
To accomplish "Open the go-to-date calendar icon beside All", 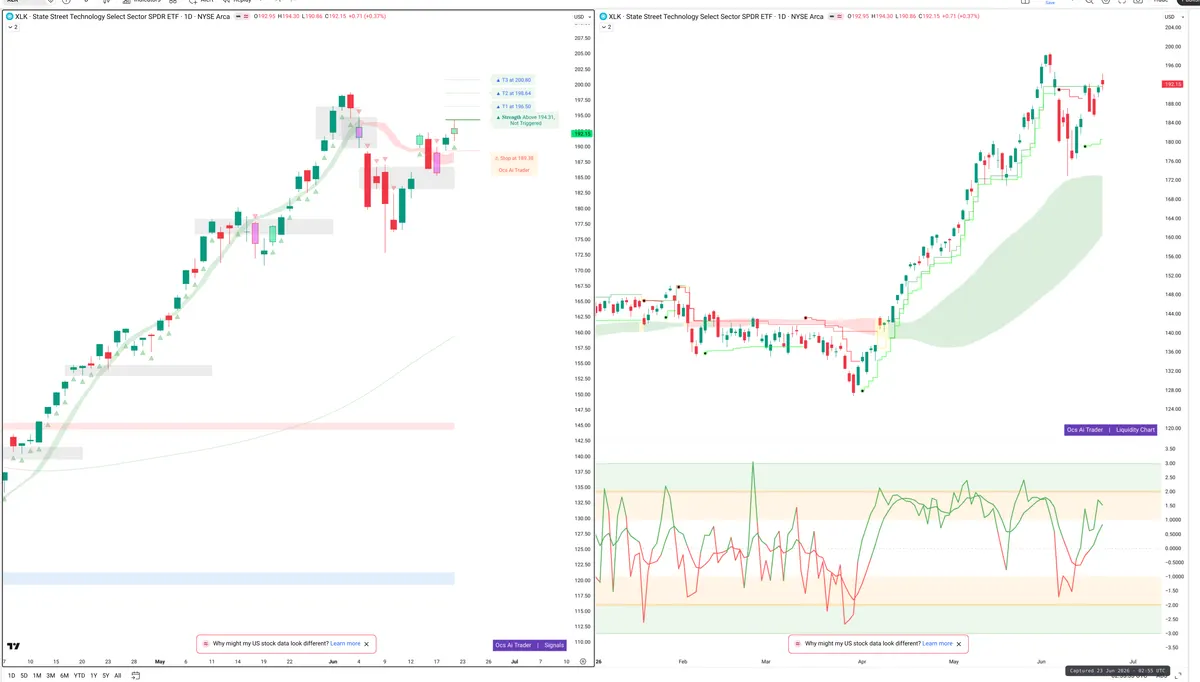I will tap(136, 675).
